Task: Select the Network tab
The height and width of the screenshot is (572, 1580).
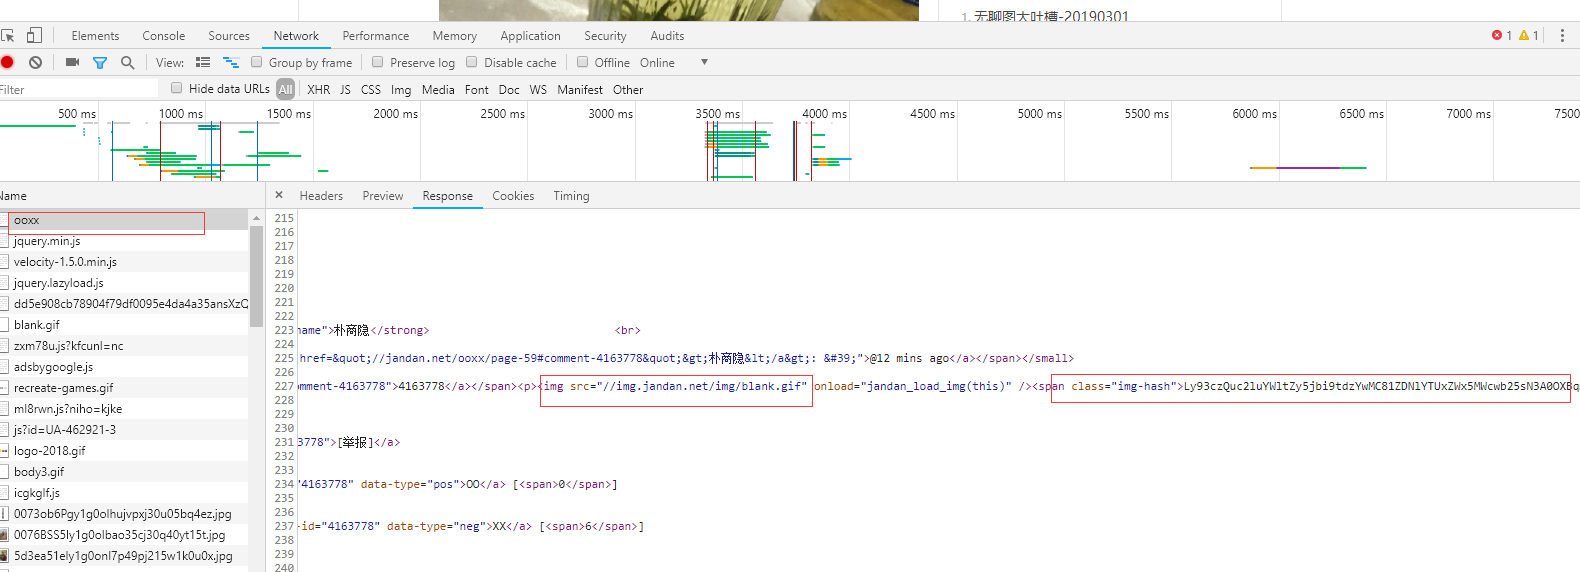Action: (296, 36)
